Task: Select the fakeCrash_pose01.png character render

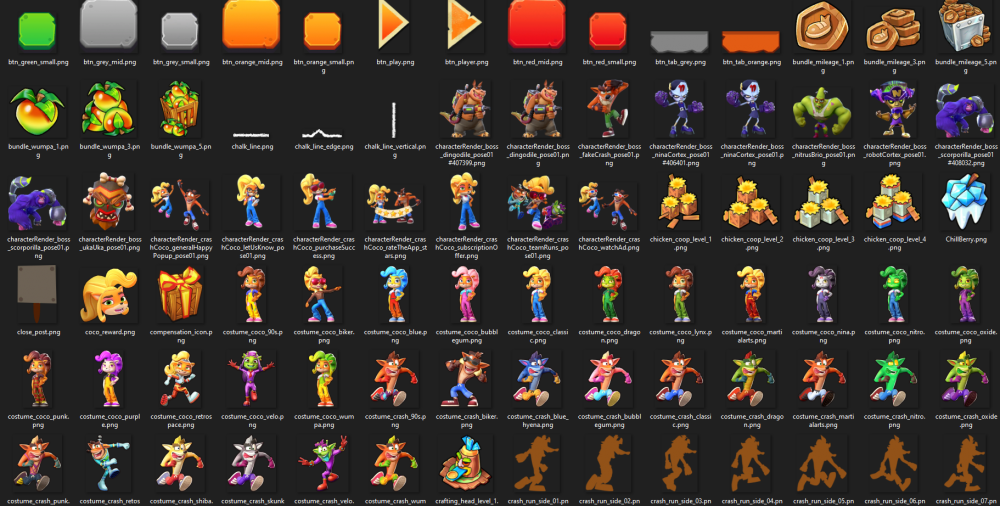Action: click(608, 109)
